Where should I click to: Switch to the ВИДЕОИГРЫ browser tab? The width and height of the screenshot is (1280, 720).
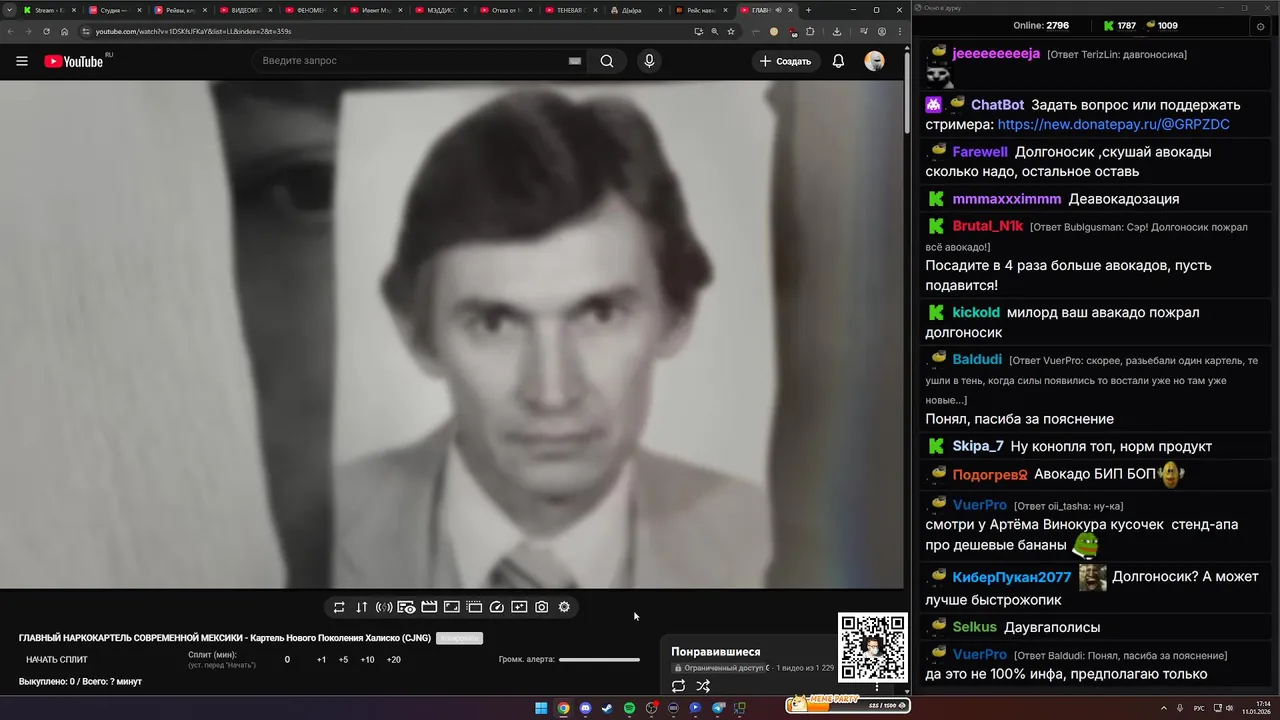[x=245, y=10]
